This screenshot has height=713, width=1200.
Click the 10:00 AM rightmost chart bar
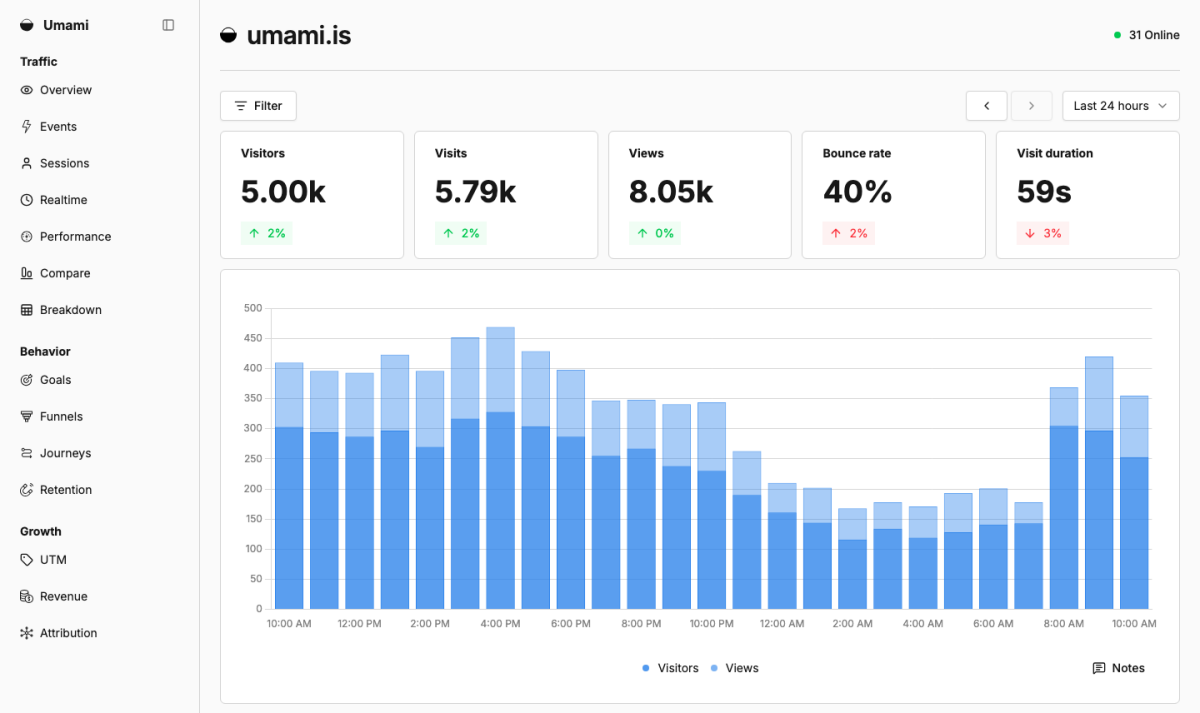(x=1134, y=503)
